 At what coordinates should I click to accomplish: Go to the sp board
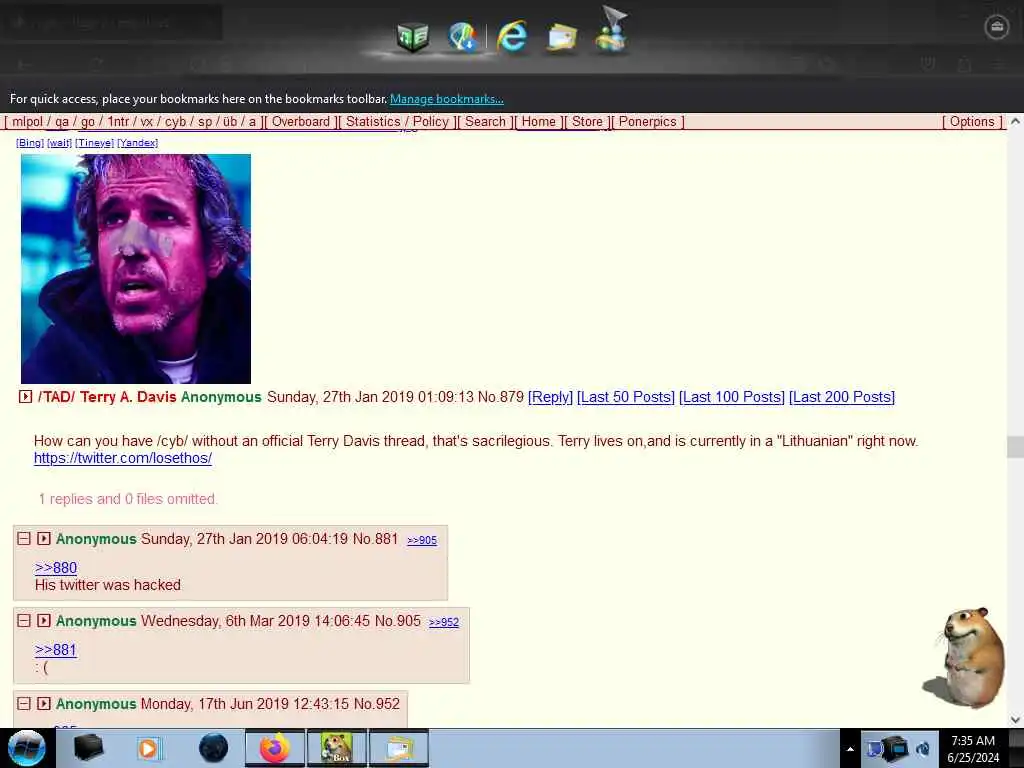(205, 121)
